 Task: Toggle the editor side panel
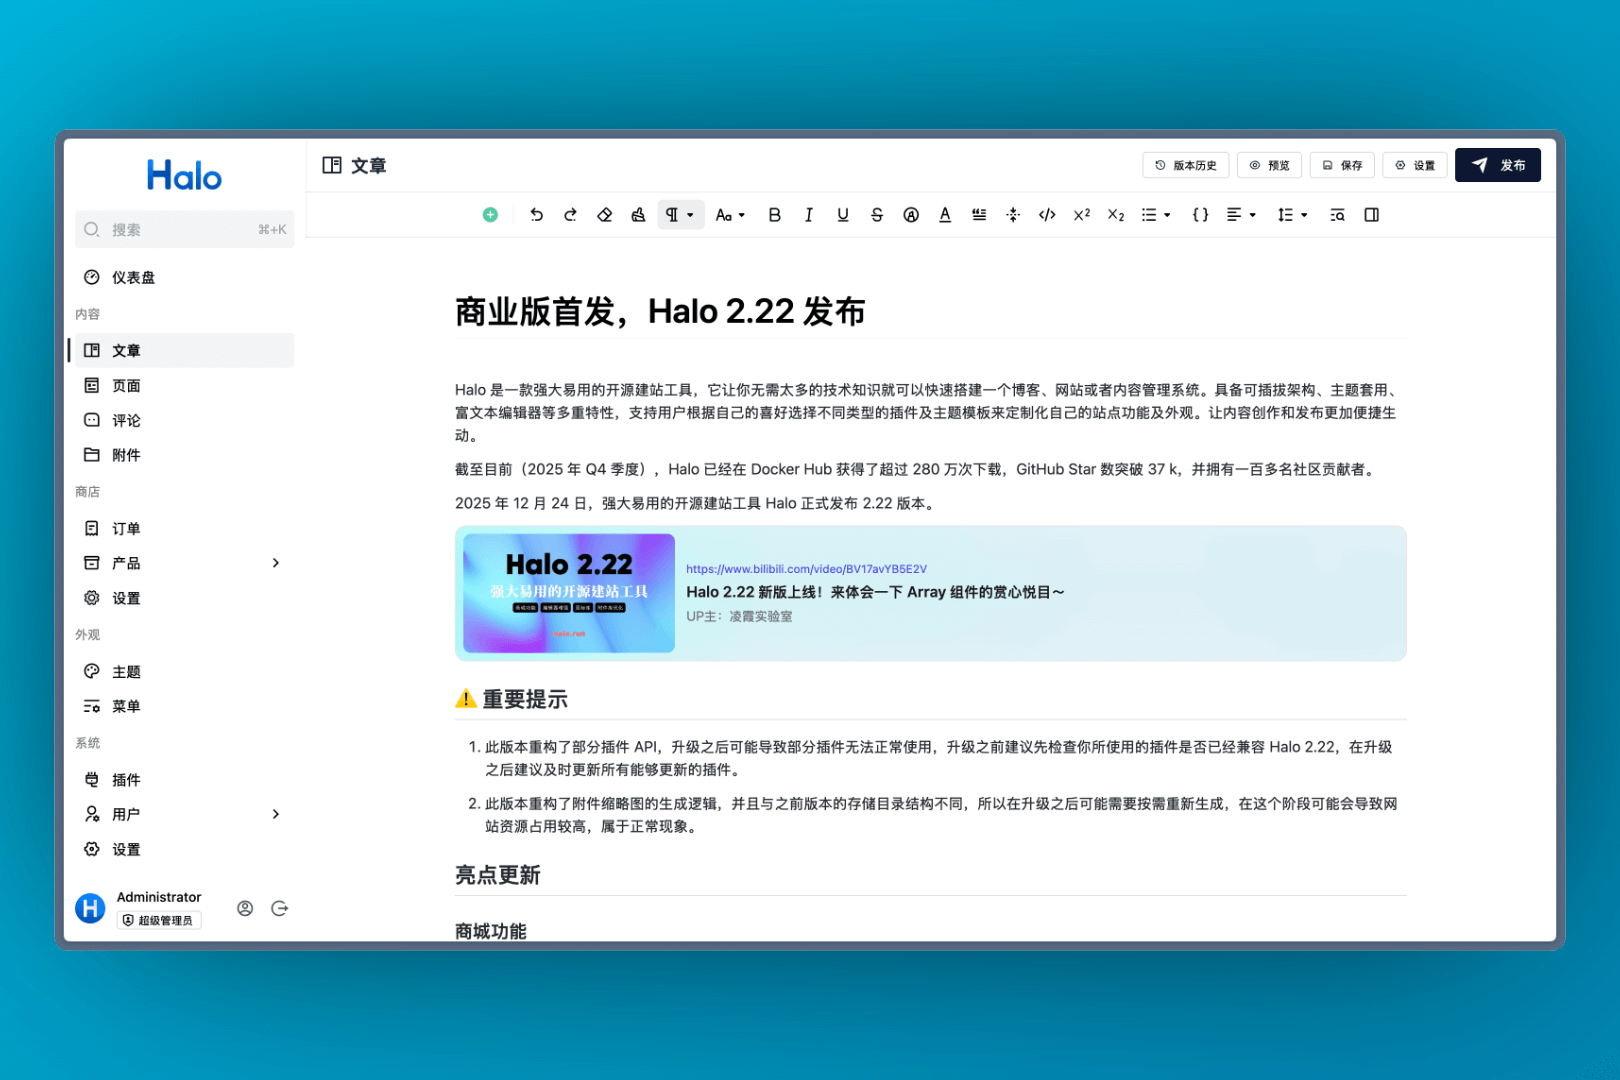click(1371, 215)
